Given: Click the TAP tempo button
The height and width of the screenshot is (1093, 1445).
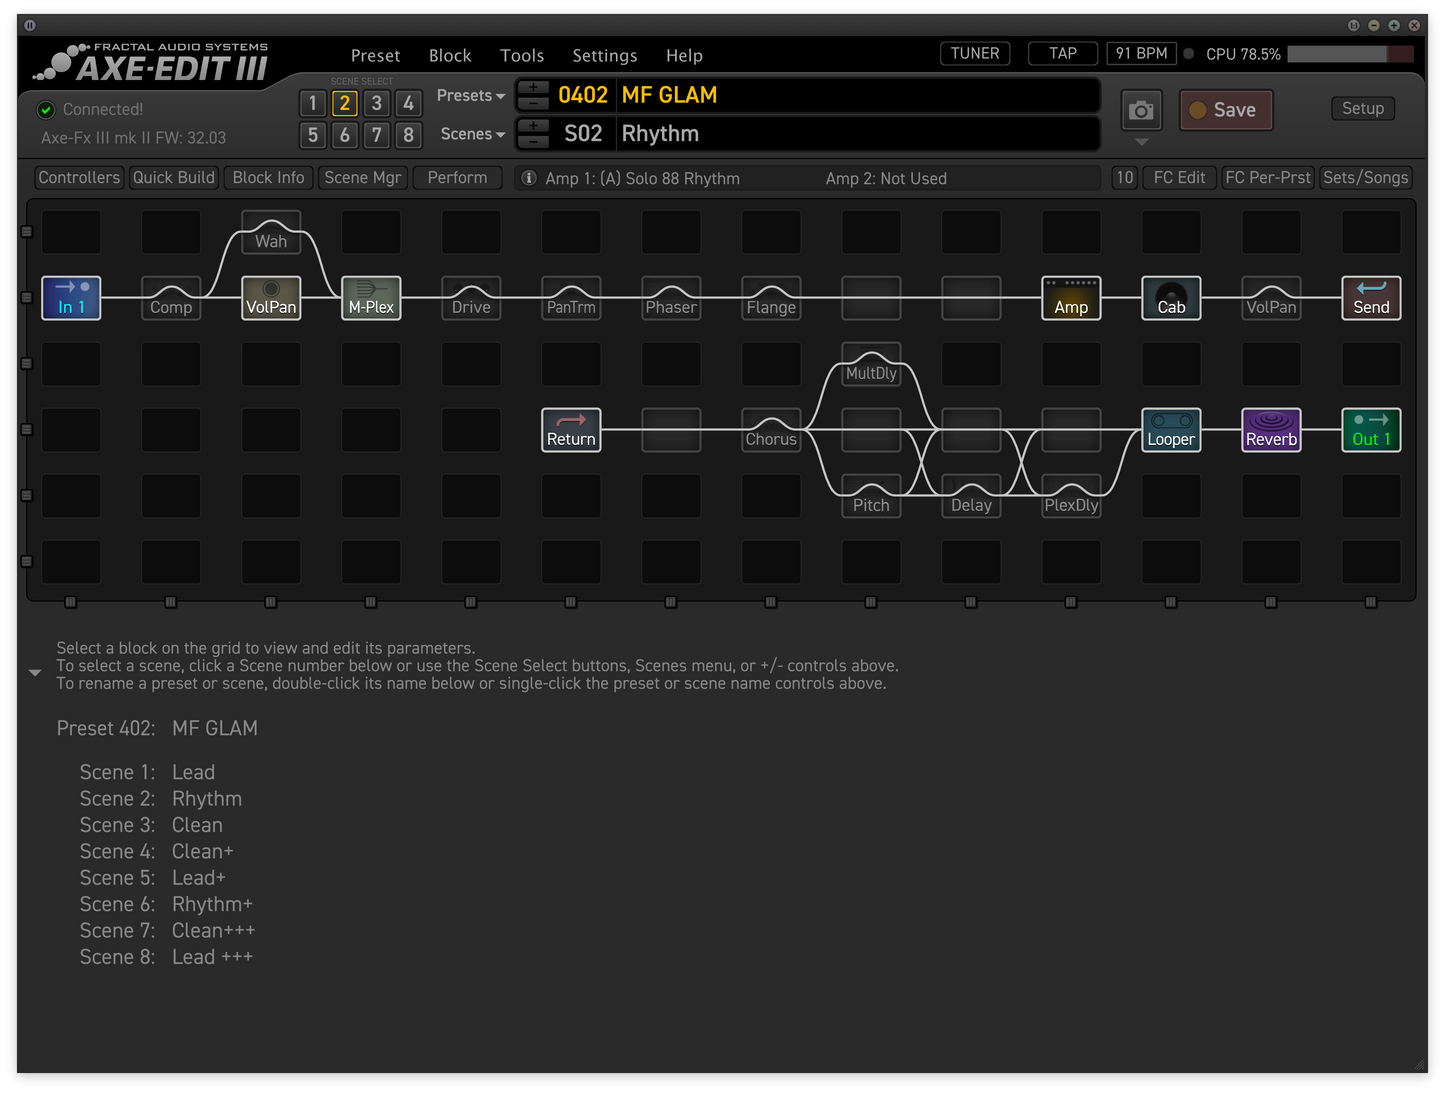Looking at the screenshot, I should (x=1063, y=54).
